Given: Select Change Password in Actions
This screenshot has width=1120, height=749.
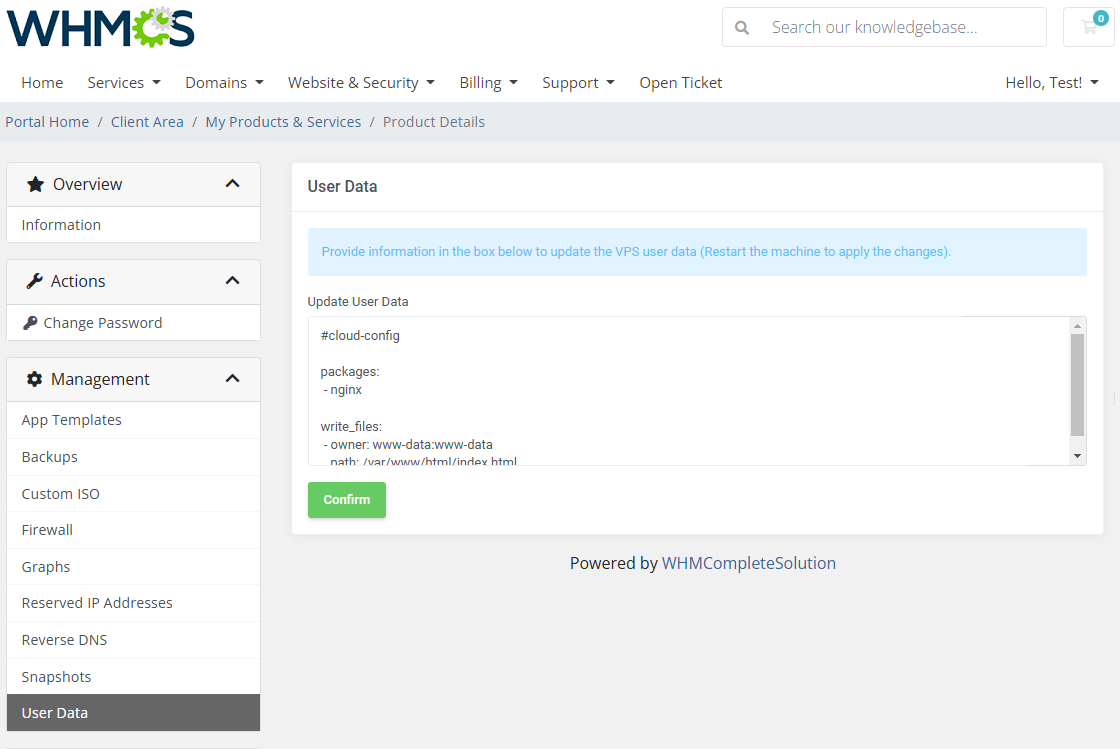Looking at the screenshot, I should coord(134,323).
